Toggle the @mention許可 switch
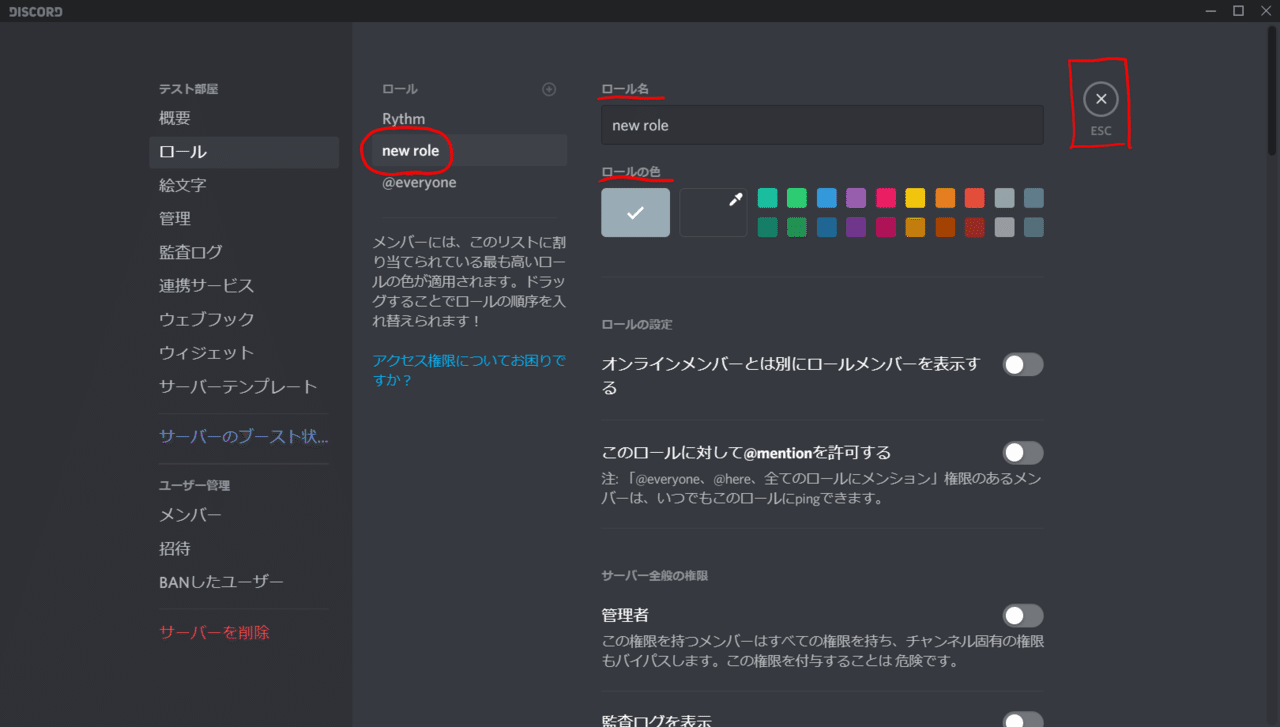 pyautogui.click(x=1023, y=453)
